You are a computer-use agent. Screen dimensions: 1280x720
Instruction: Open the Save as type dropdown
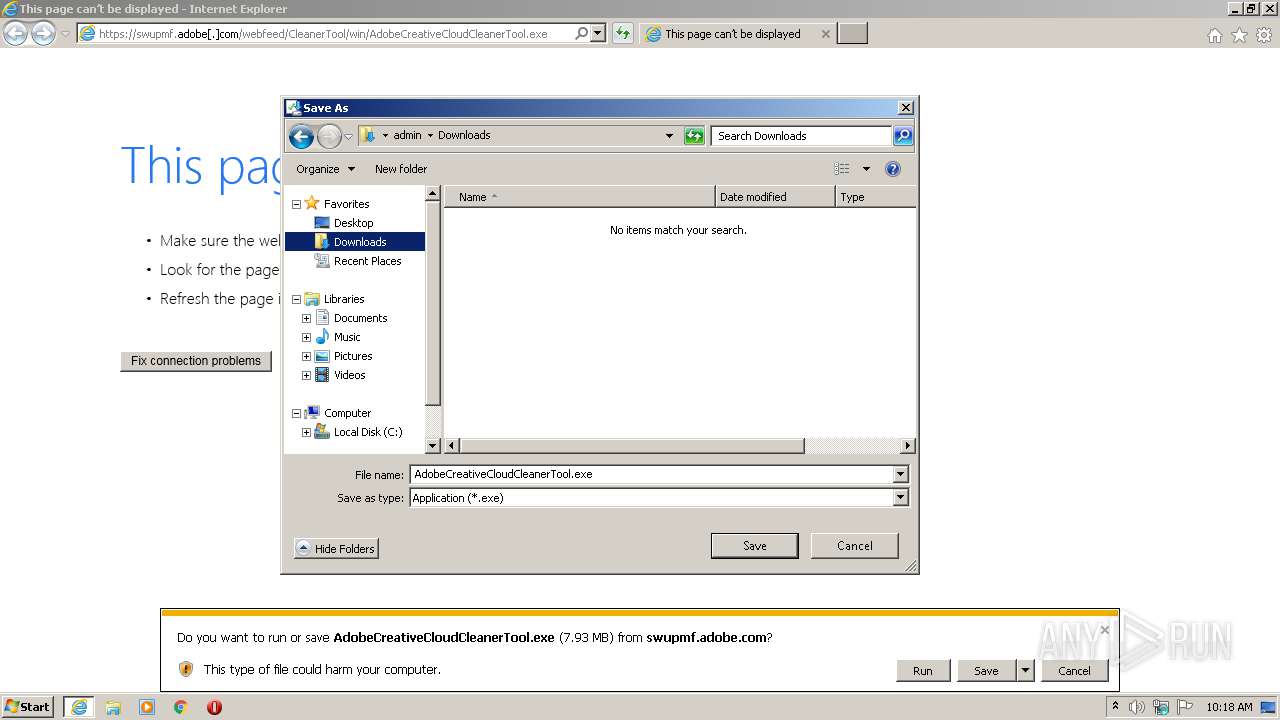900,497
